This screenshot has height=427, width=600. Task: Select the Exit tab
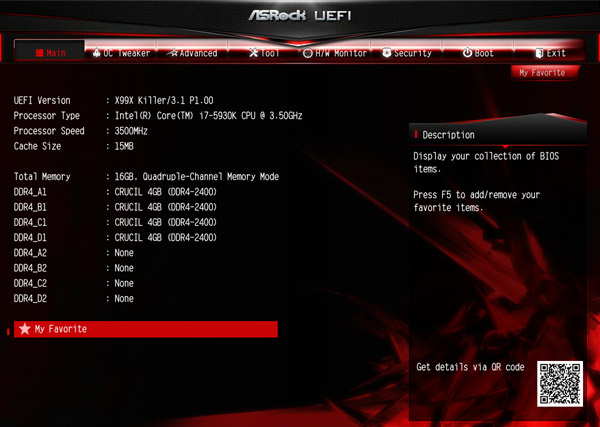pos(549,52)
